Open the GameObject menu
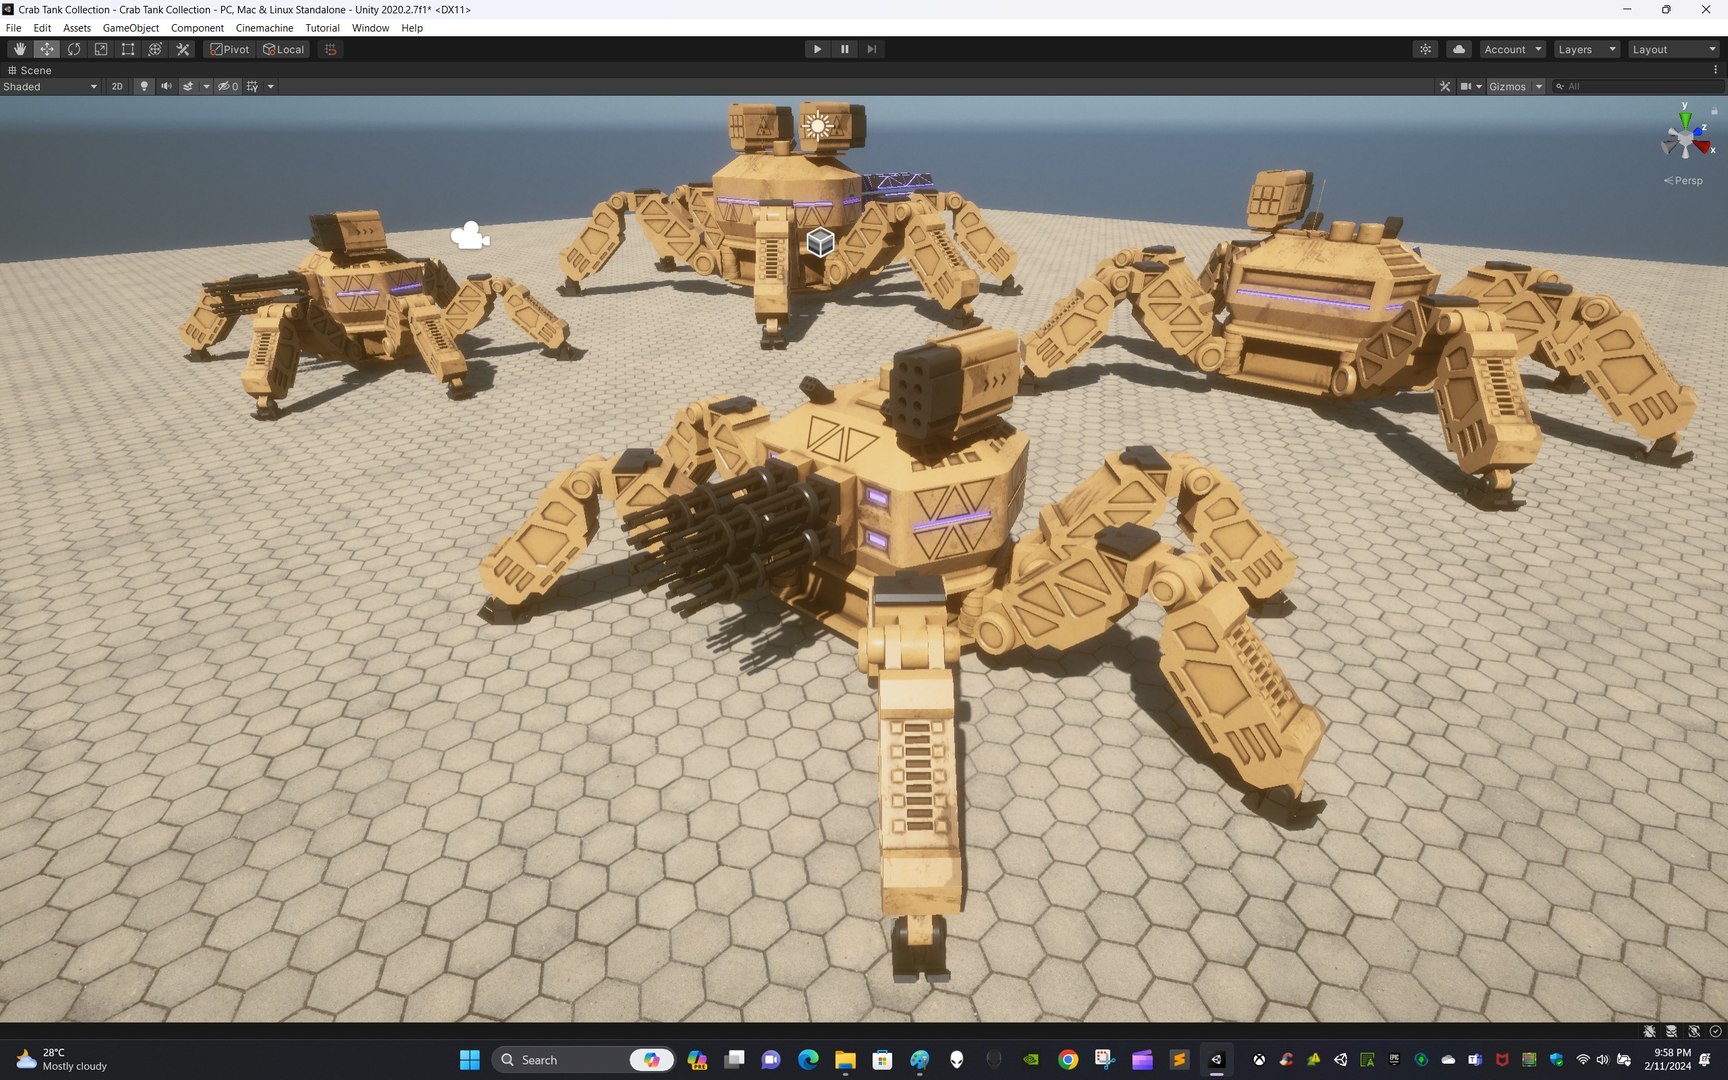 coord(130,28)
